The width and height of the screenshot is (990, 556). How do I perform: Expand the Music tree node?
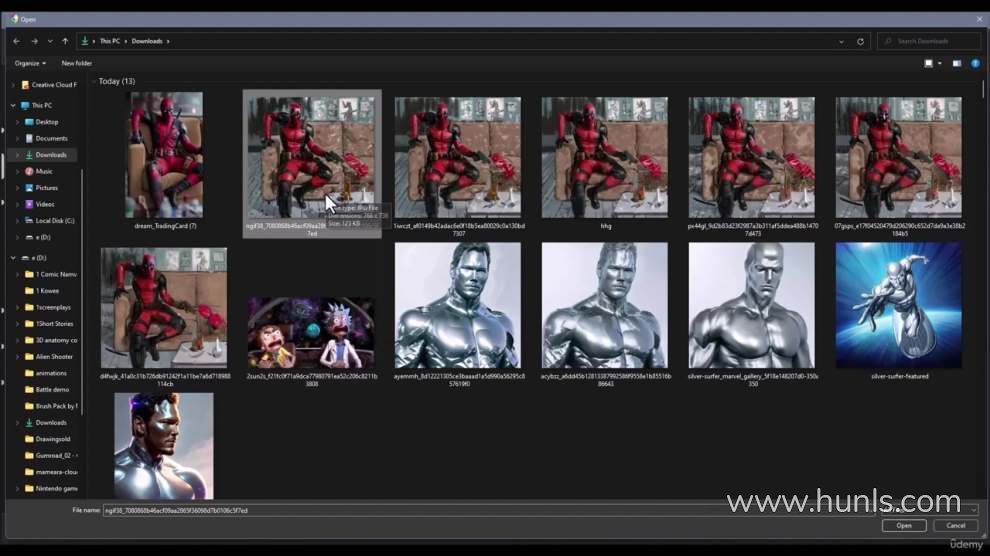pos(17,171)
